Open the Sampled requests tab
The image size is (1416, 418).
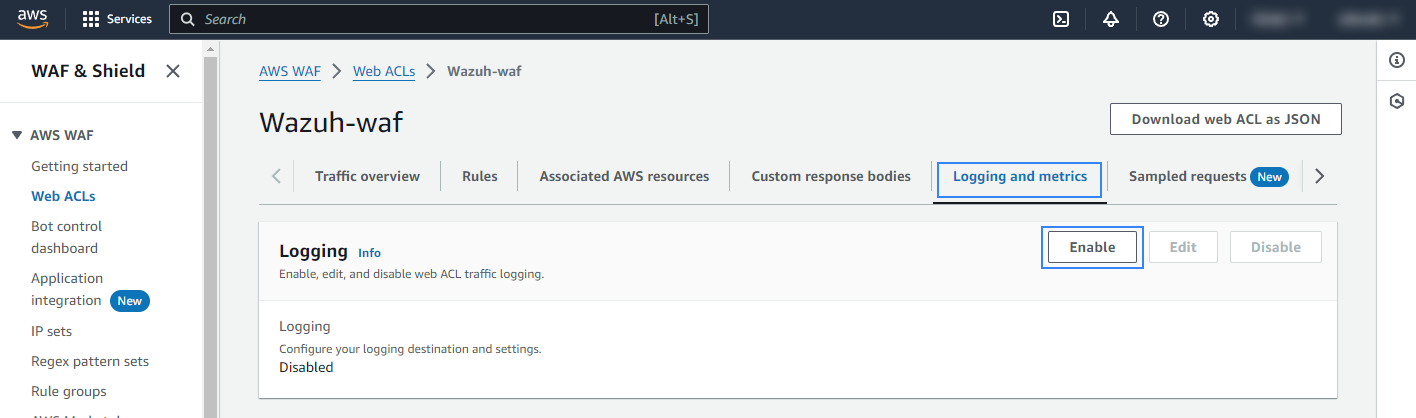coord(1187,177)
